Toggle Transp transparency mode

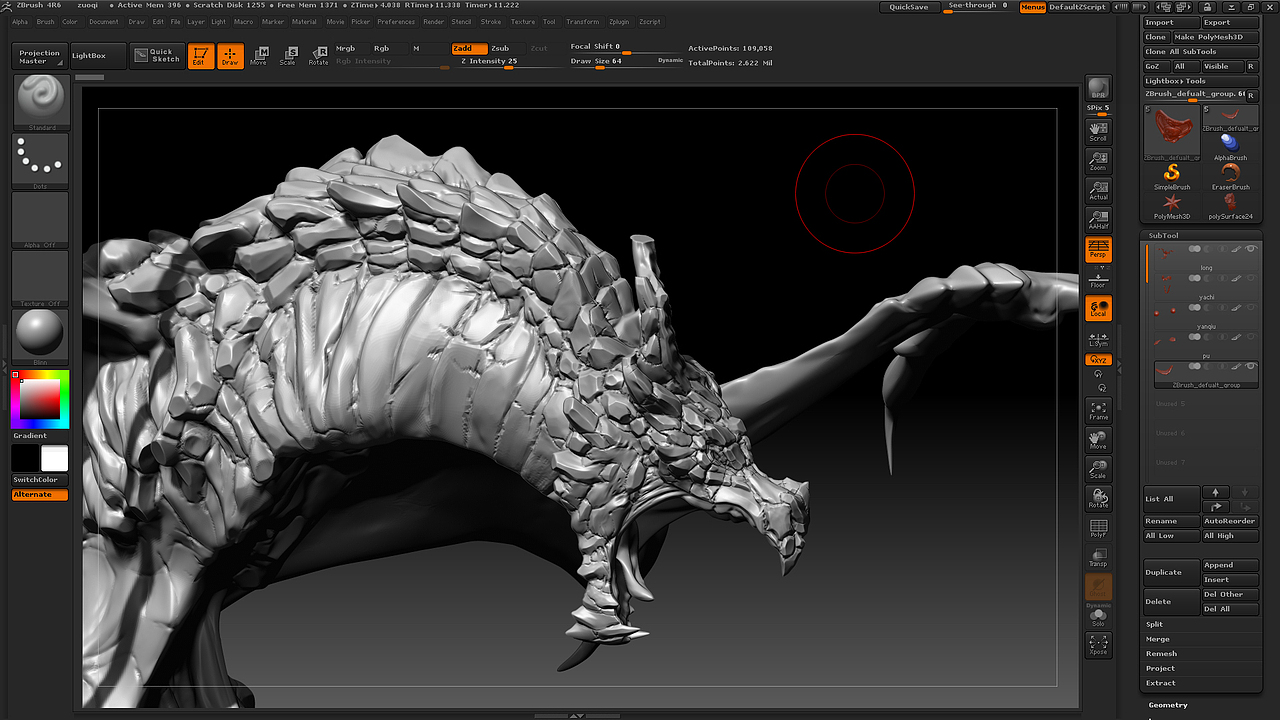1098,557
